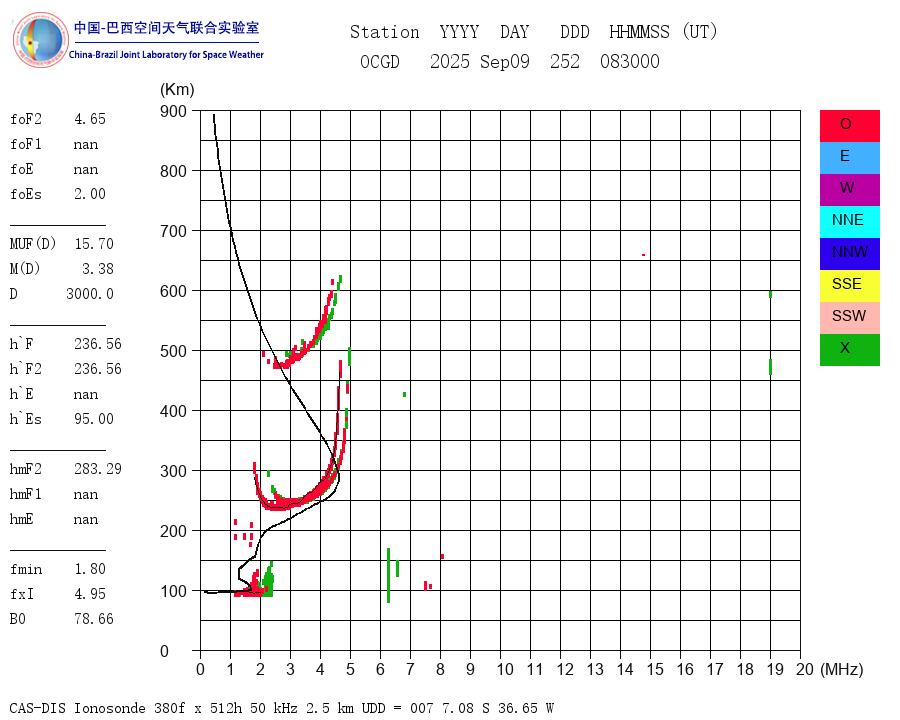Click the station code OCGD
This screenshot has height=720, width=900.
[x=379, y=61]
